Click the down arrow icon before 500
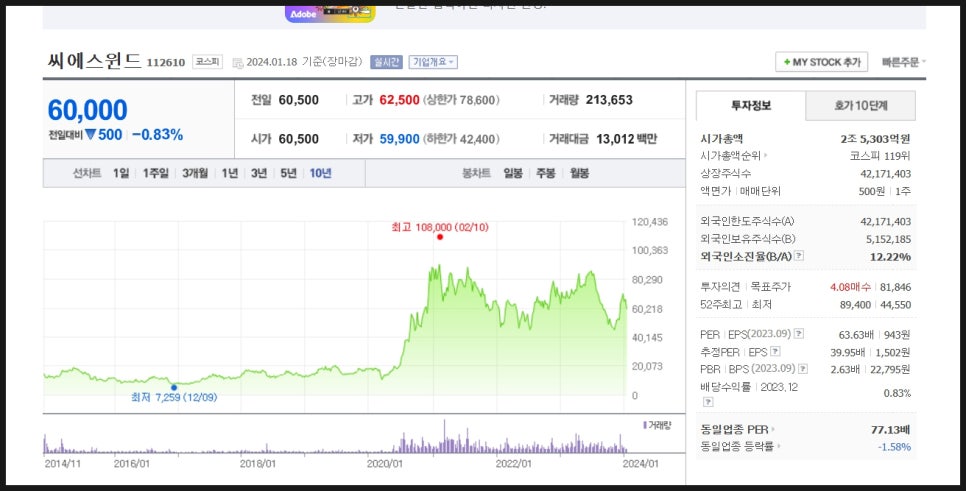The width and height of the screenshot is (966, 491). [91, 134]
